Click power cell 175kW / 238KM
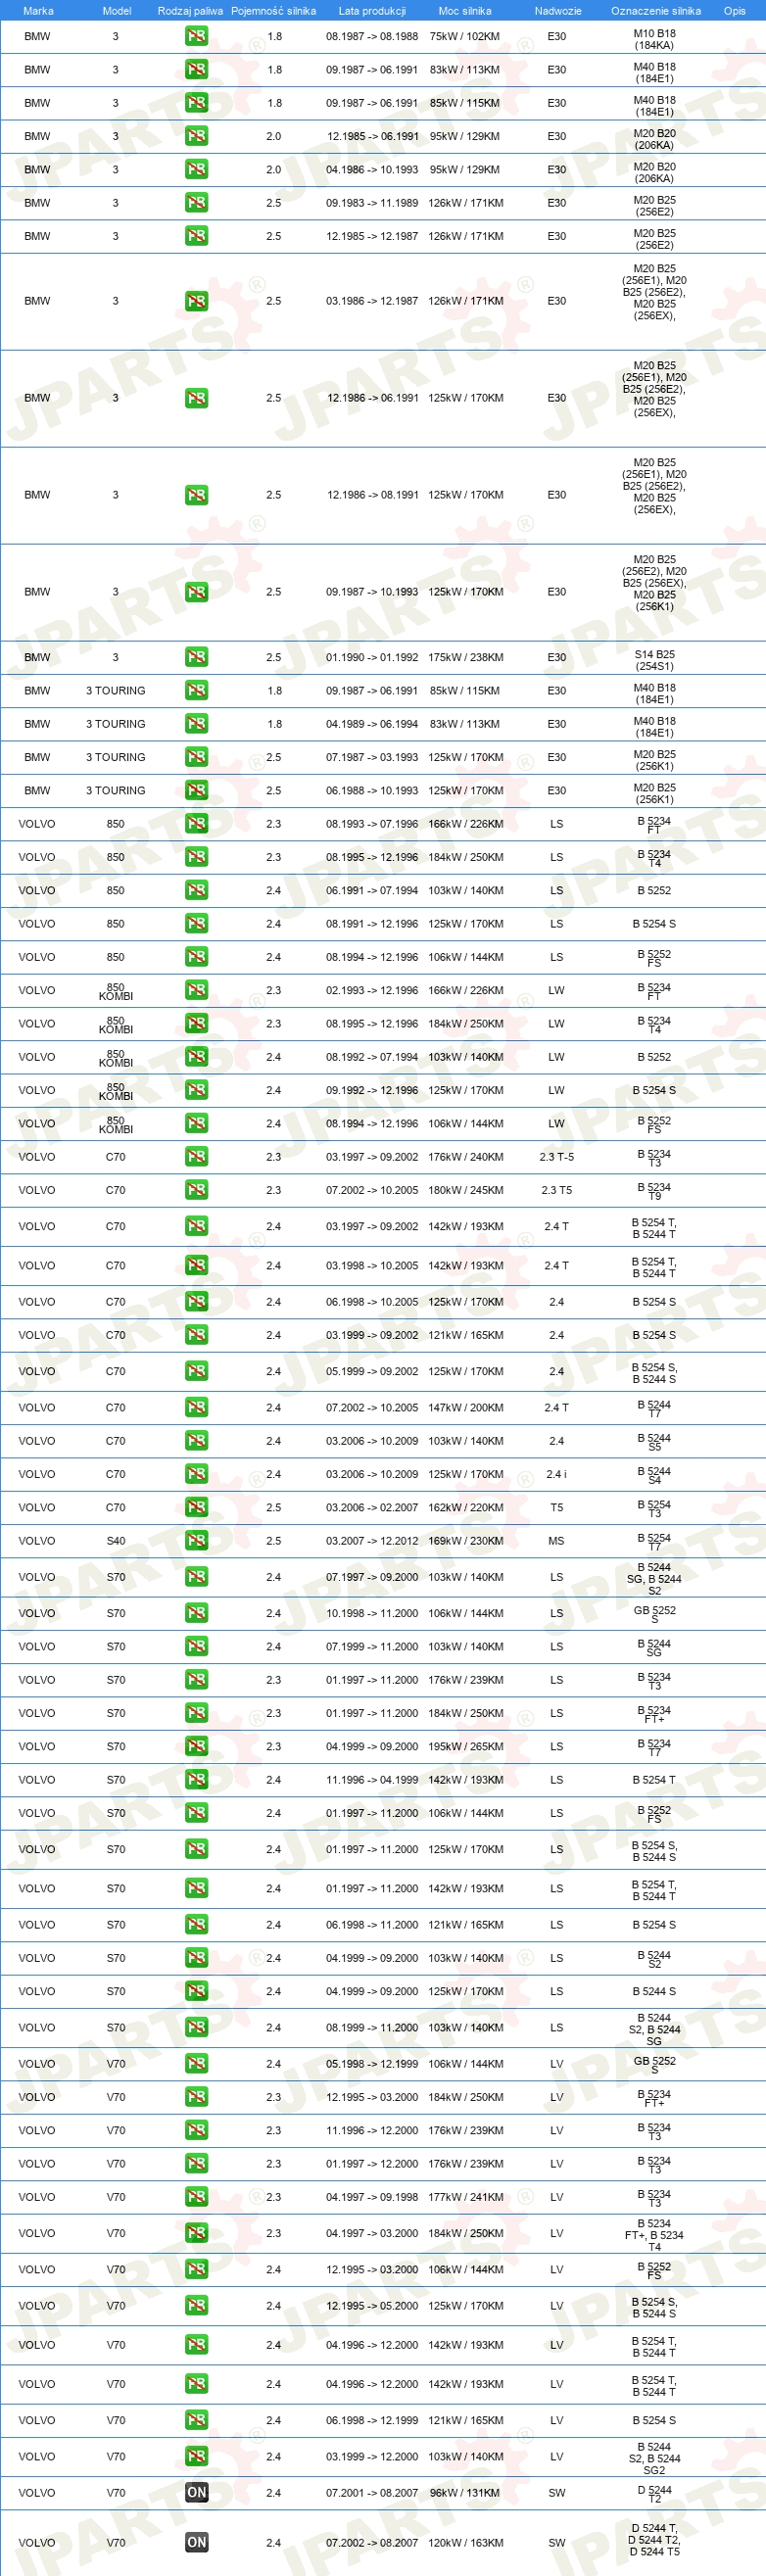 pos(465,658)
